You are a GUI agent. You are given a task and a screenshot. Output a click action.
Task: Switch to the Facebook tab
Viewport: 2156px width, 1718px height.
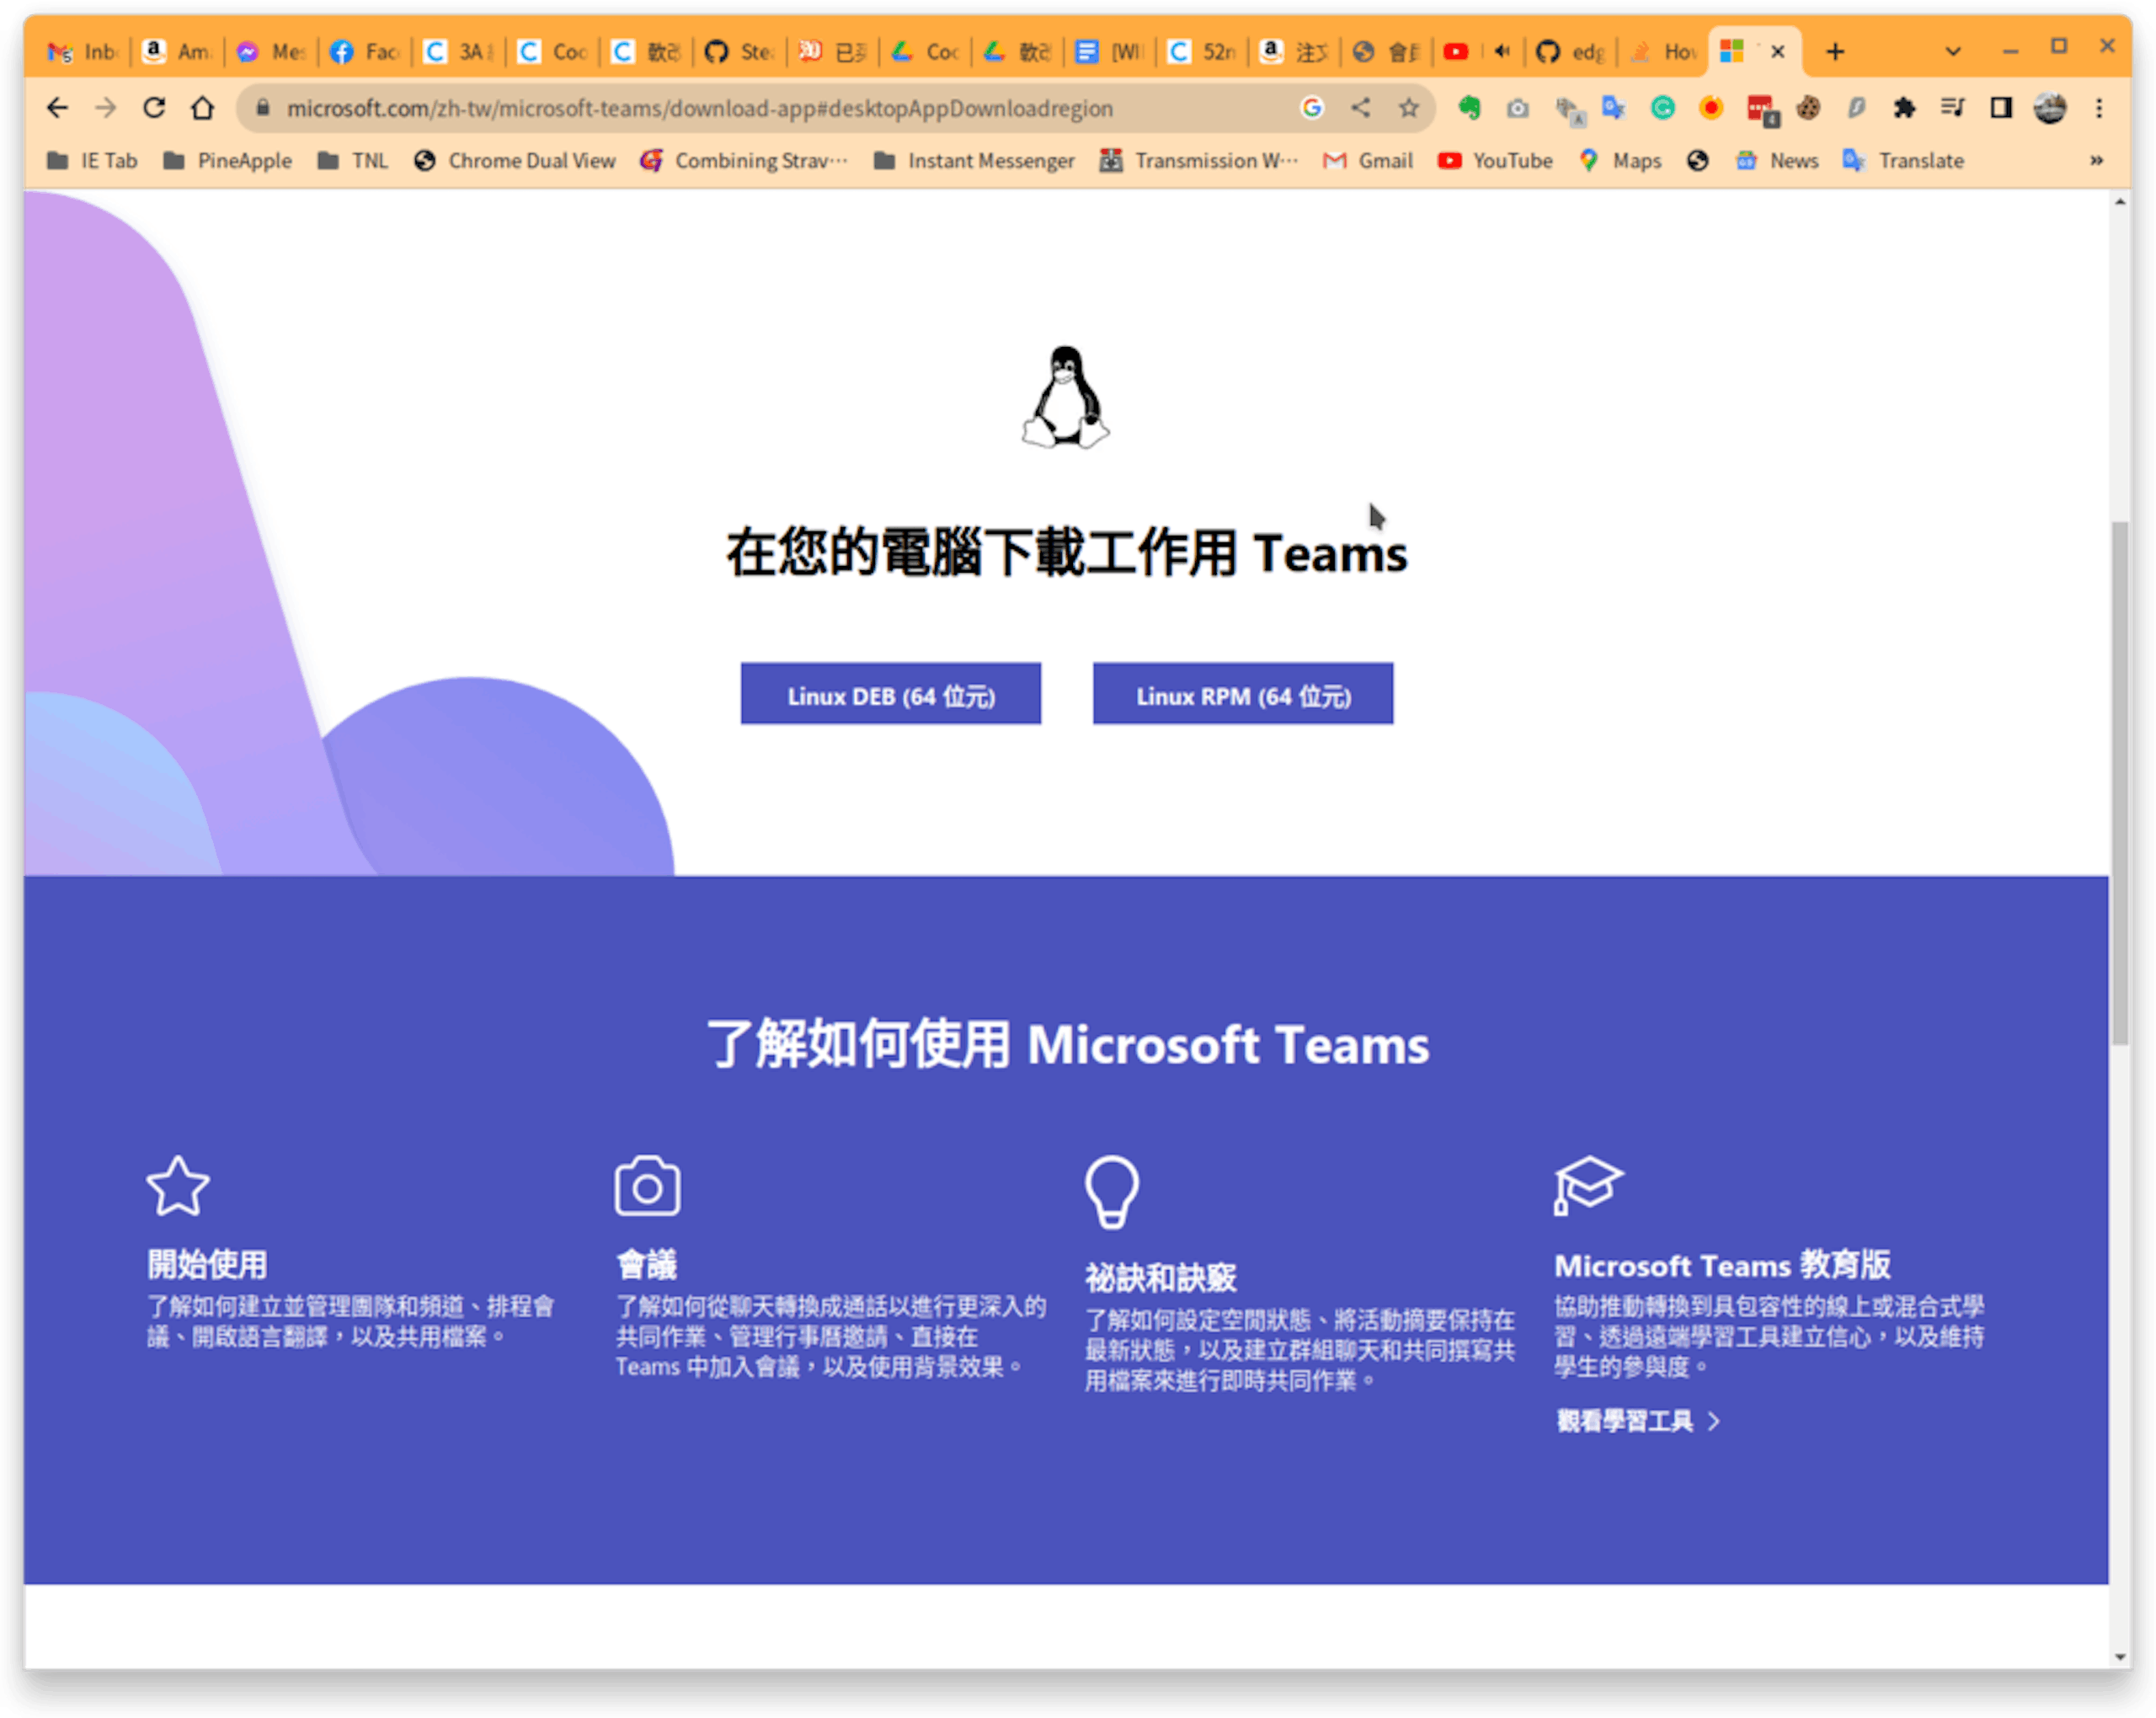[364, 52]
